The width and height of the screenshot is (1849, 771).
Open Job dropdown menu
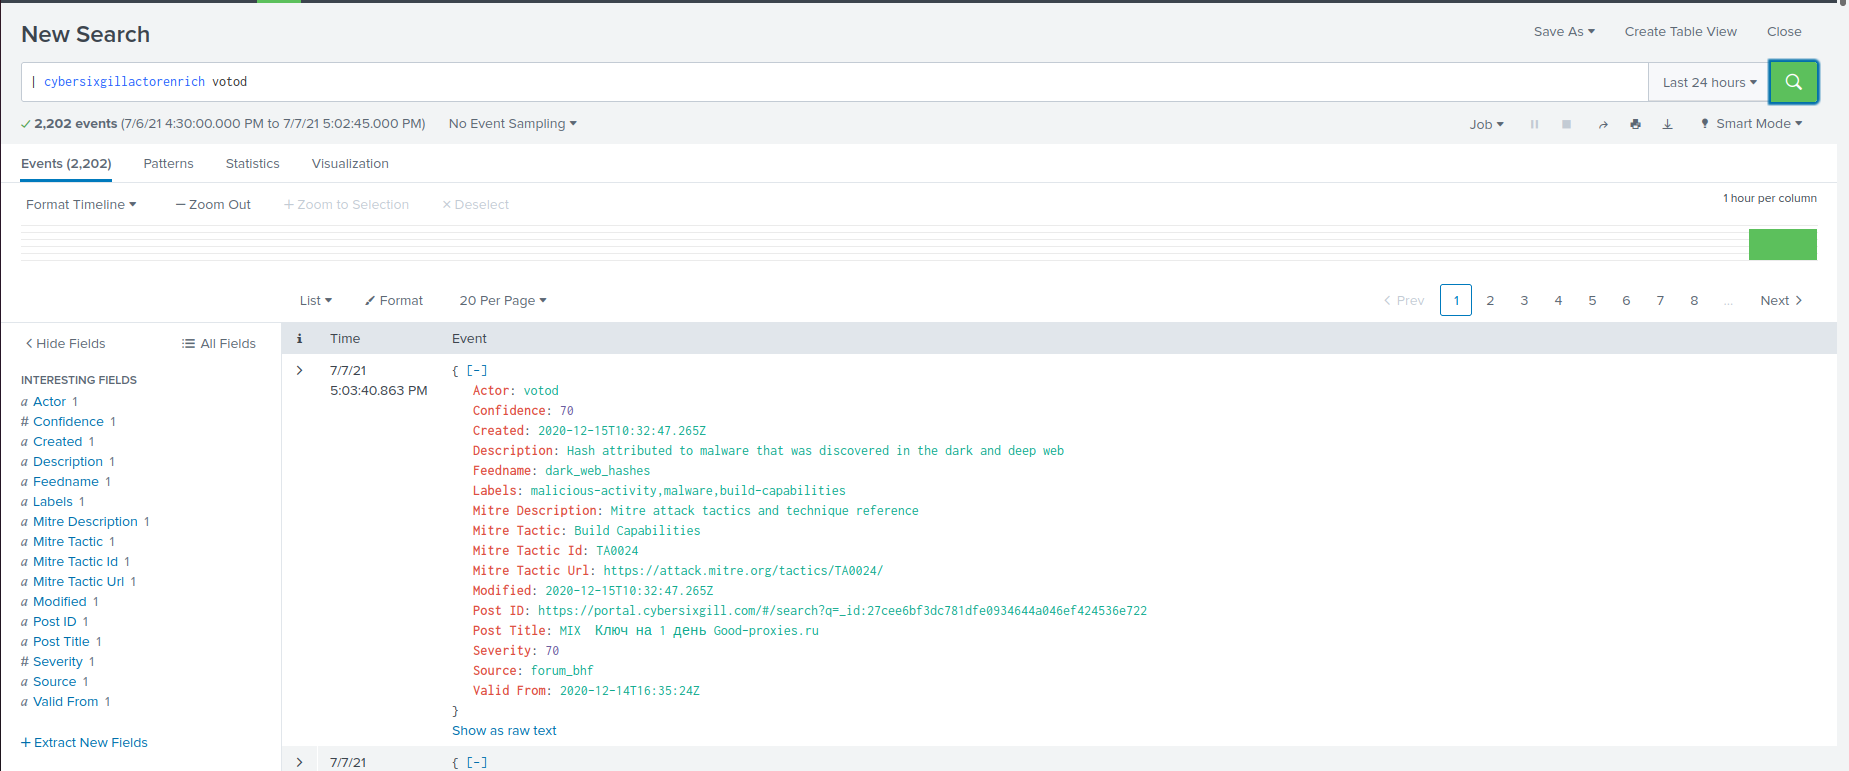coord(1486,124)
